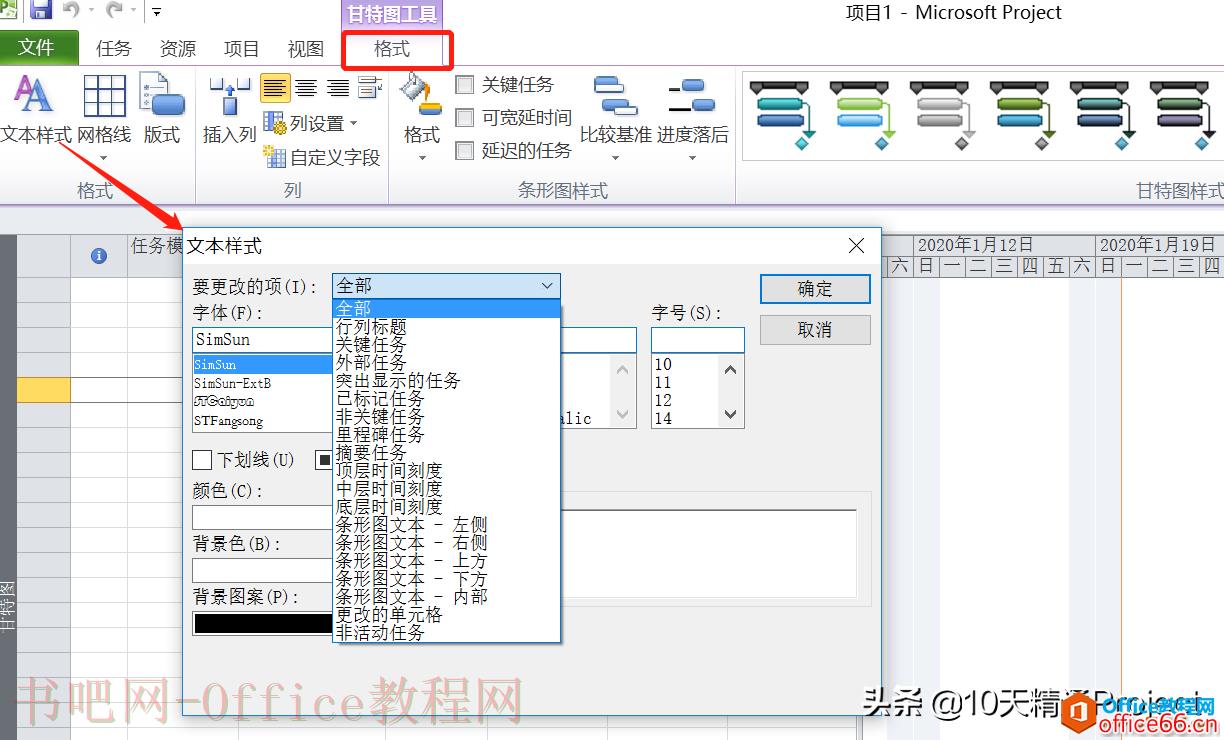Click the Undo arrow in quick access toolbar
This screenshot has width=1224, height=740.
pos(71,11)
